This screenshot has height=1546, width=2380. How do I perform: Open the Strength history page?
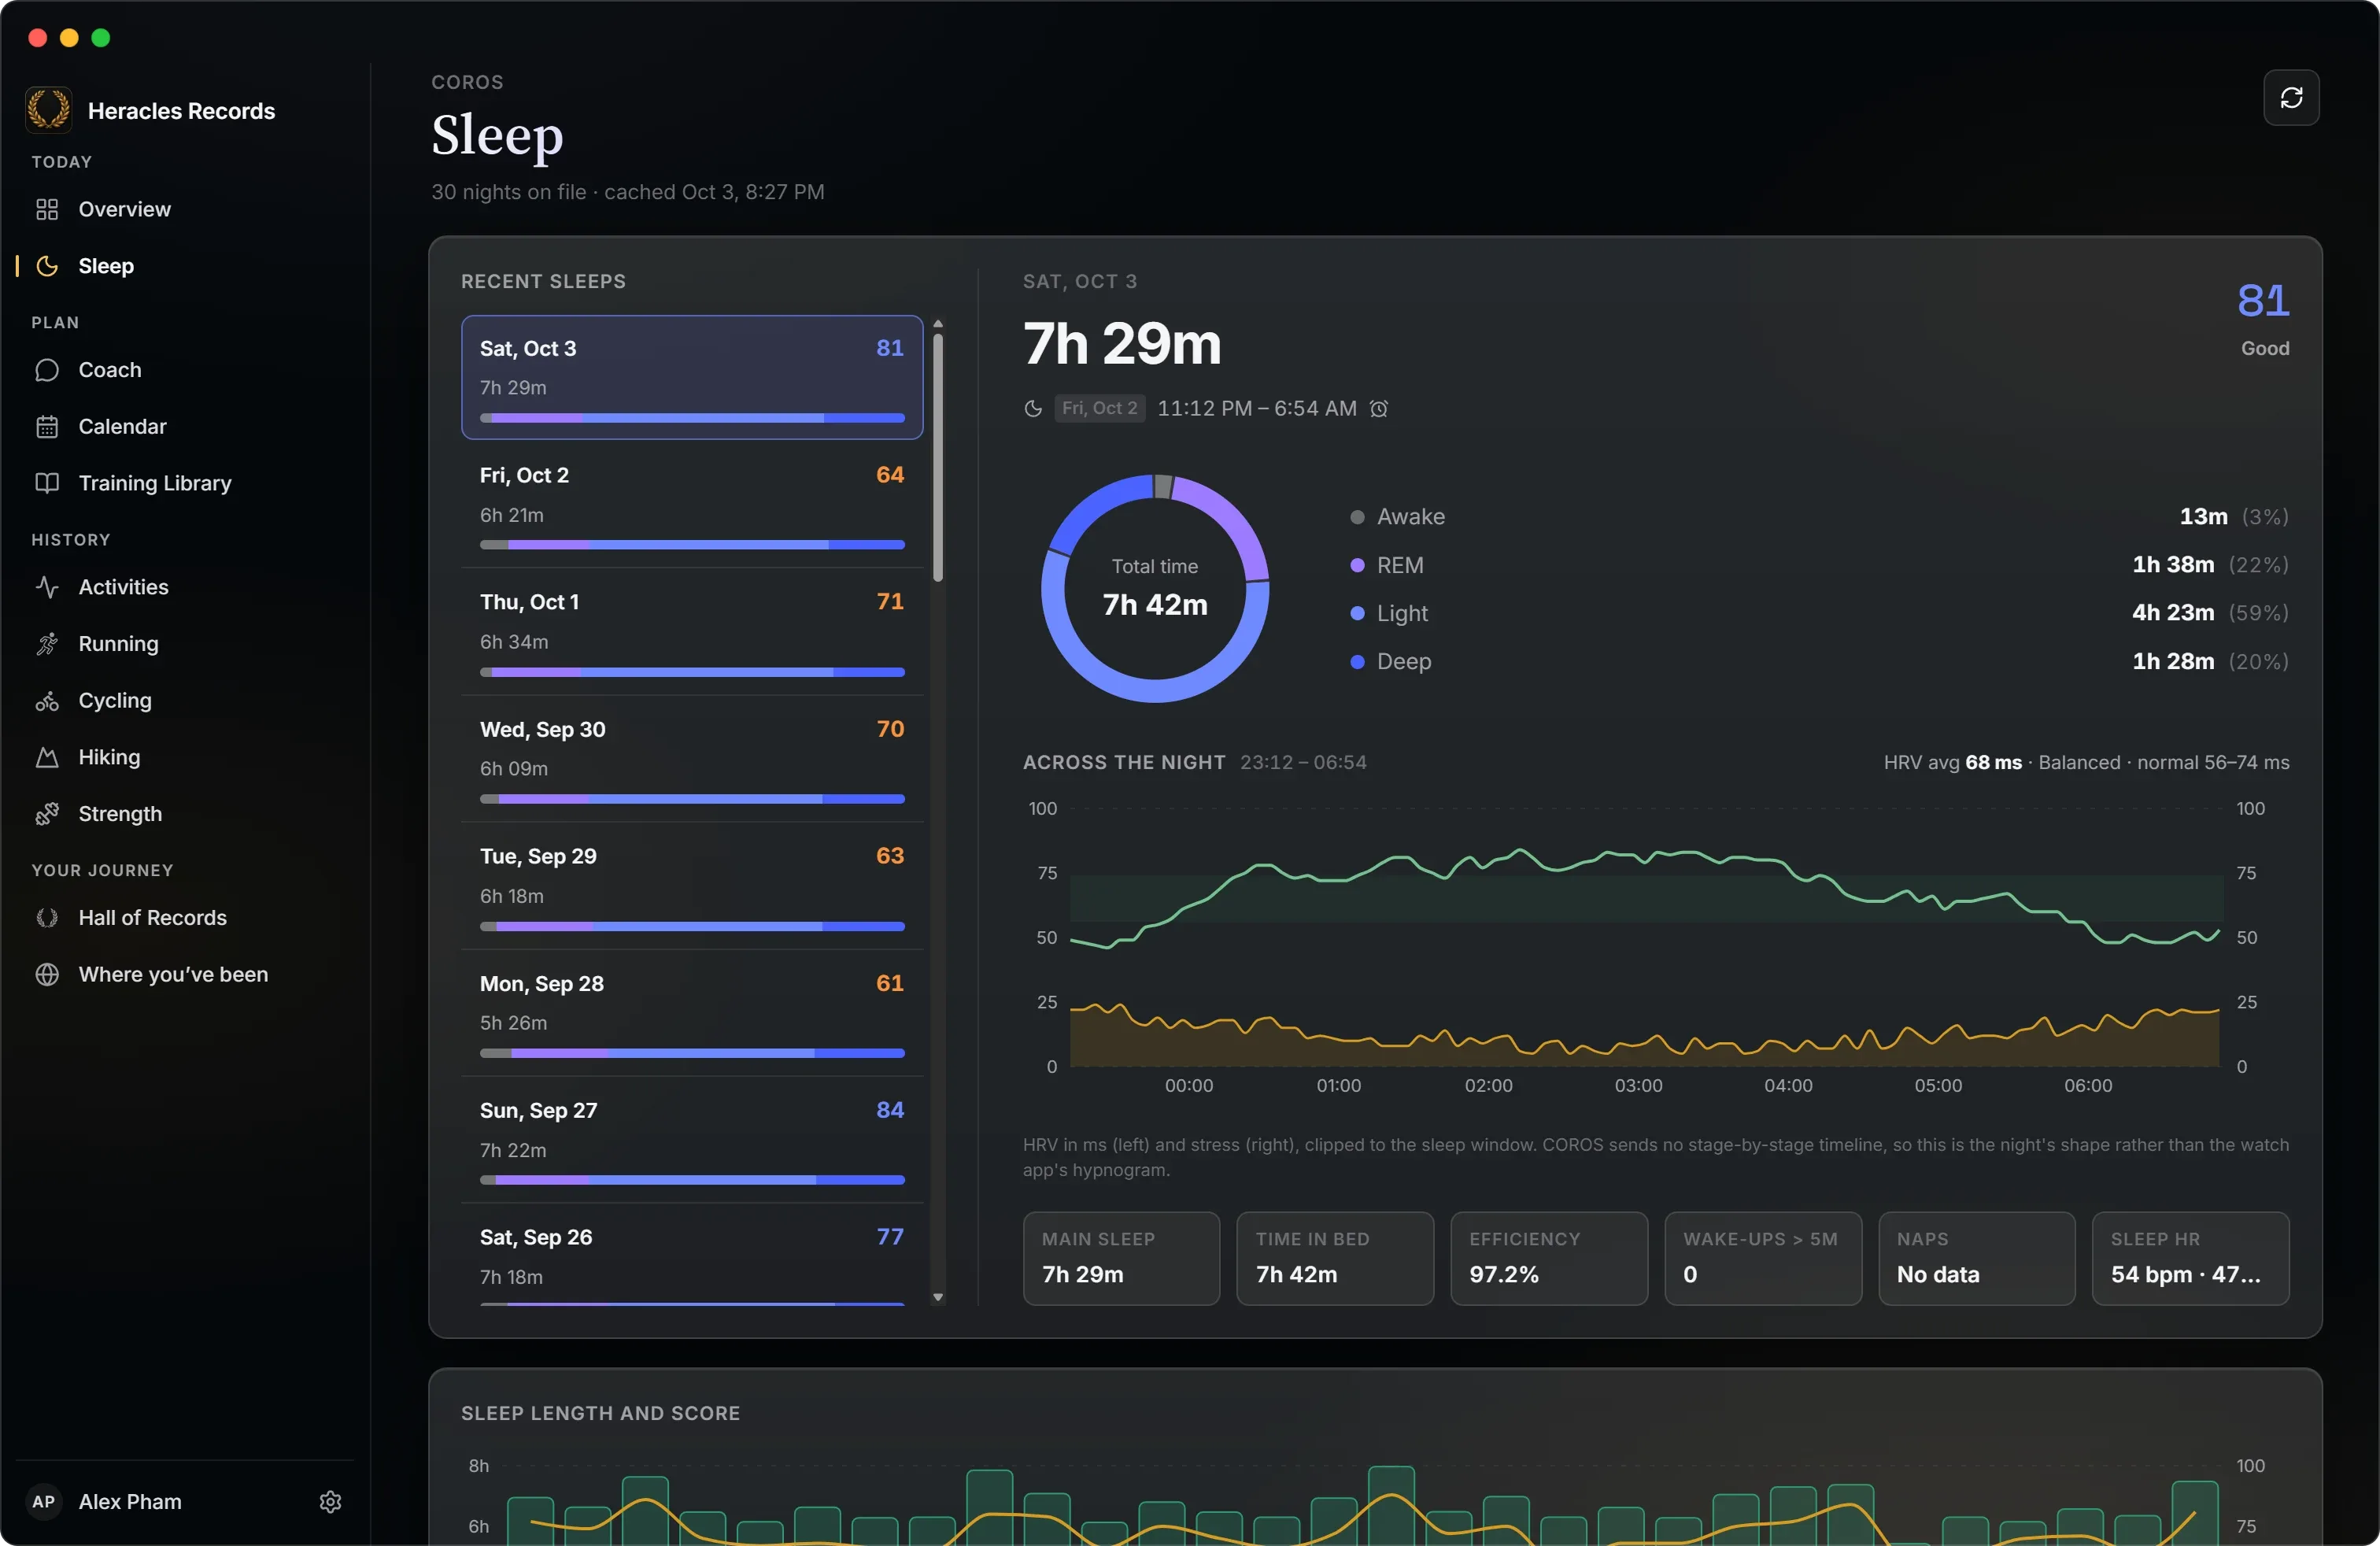click(185, 814)
